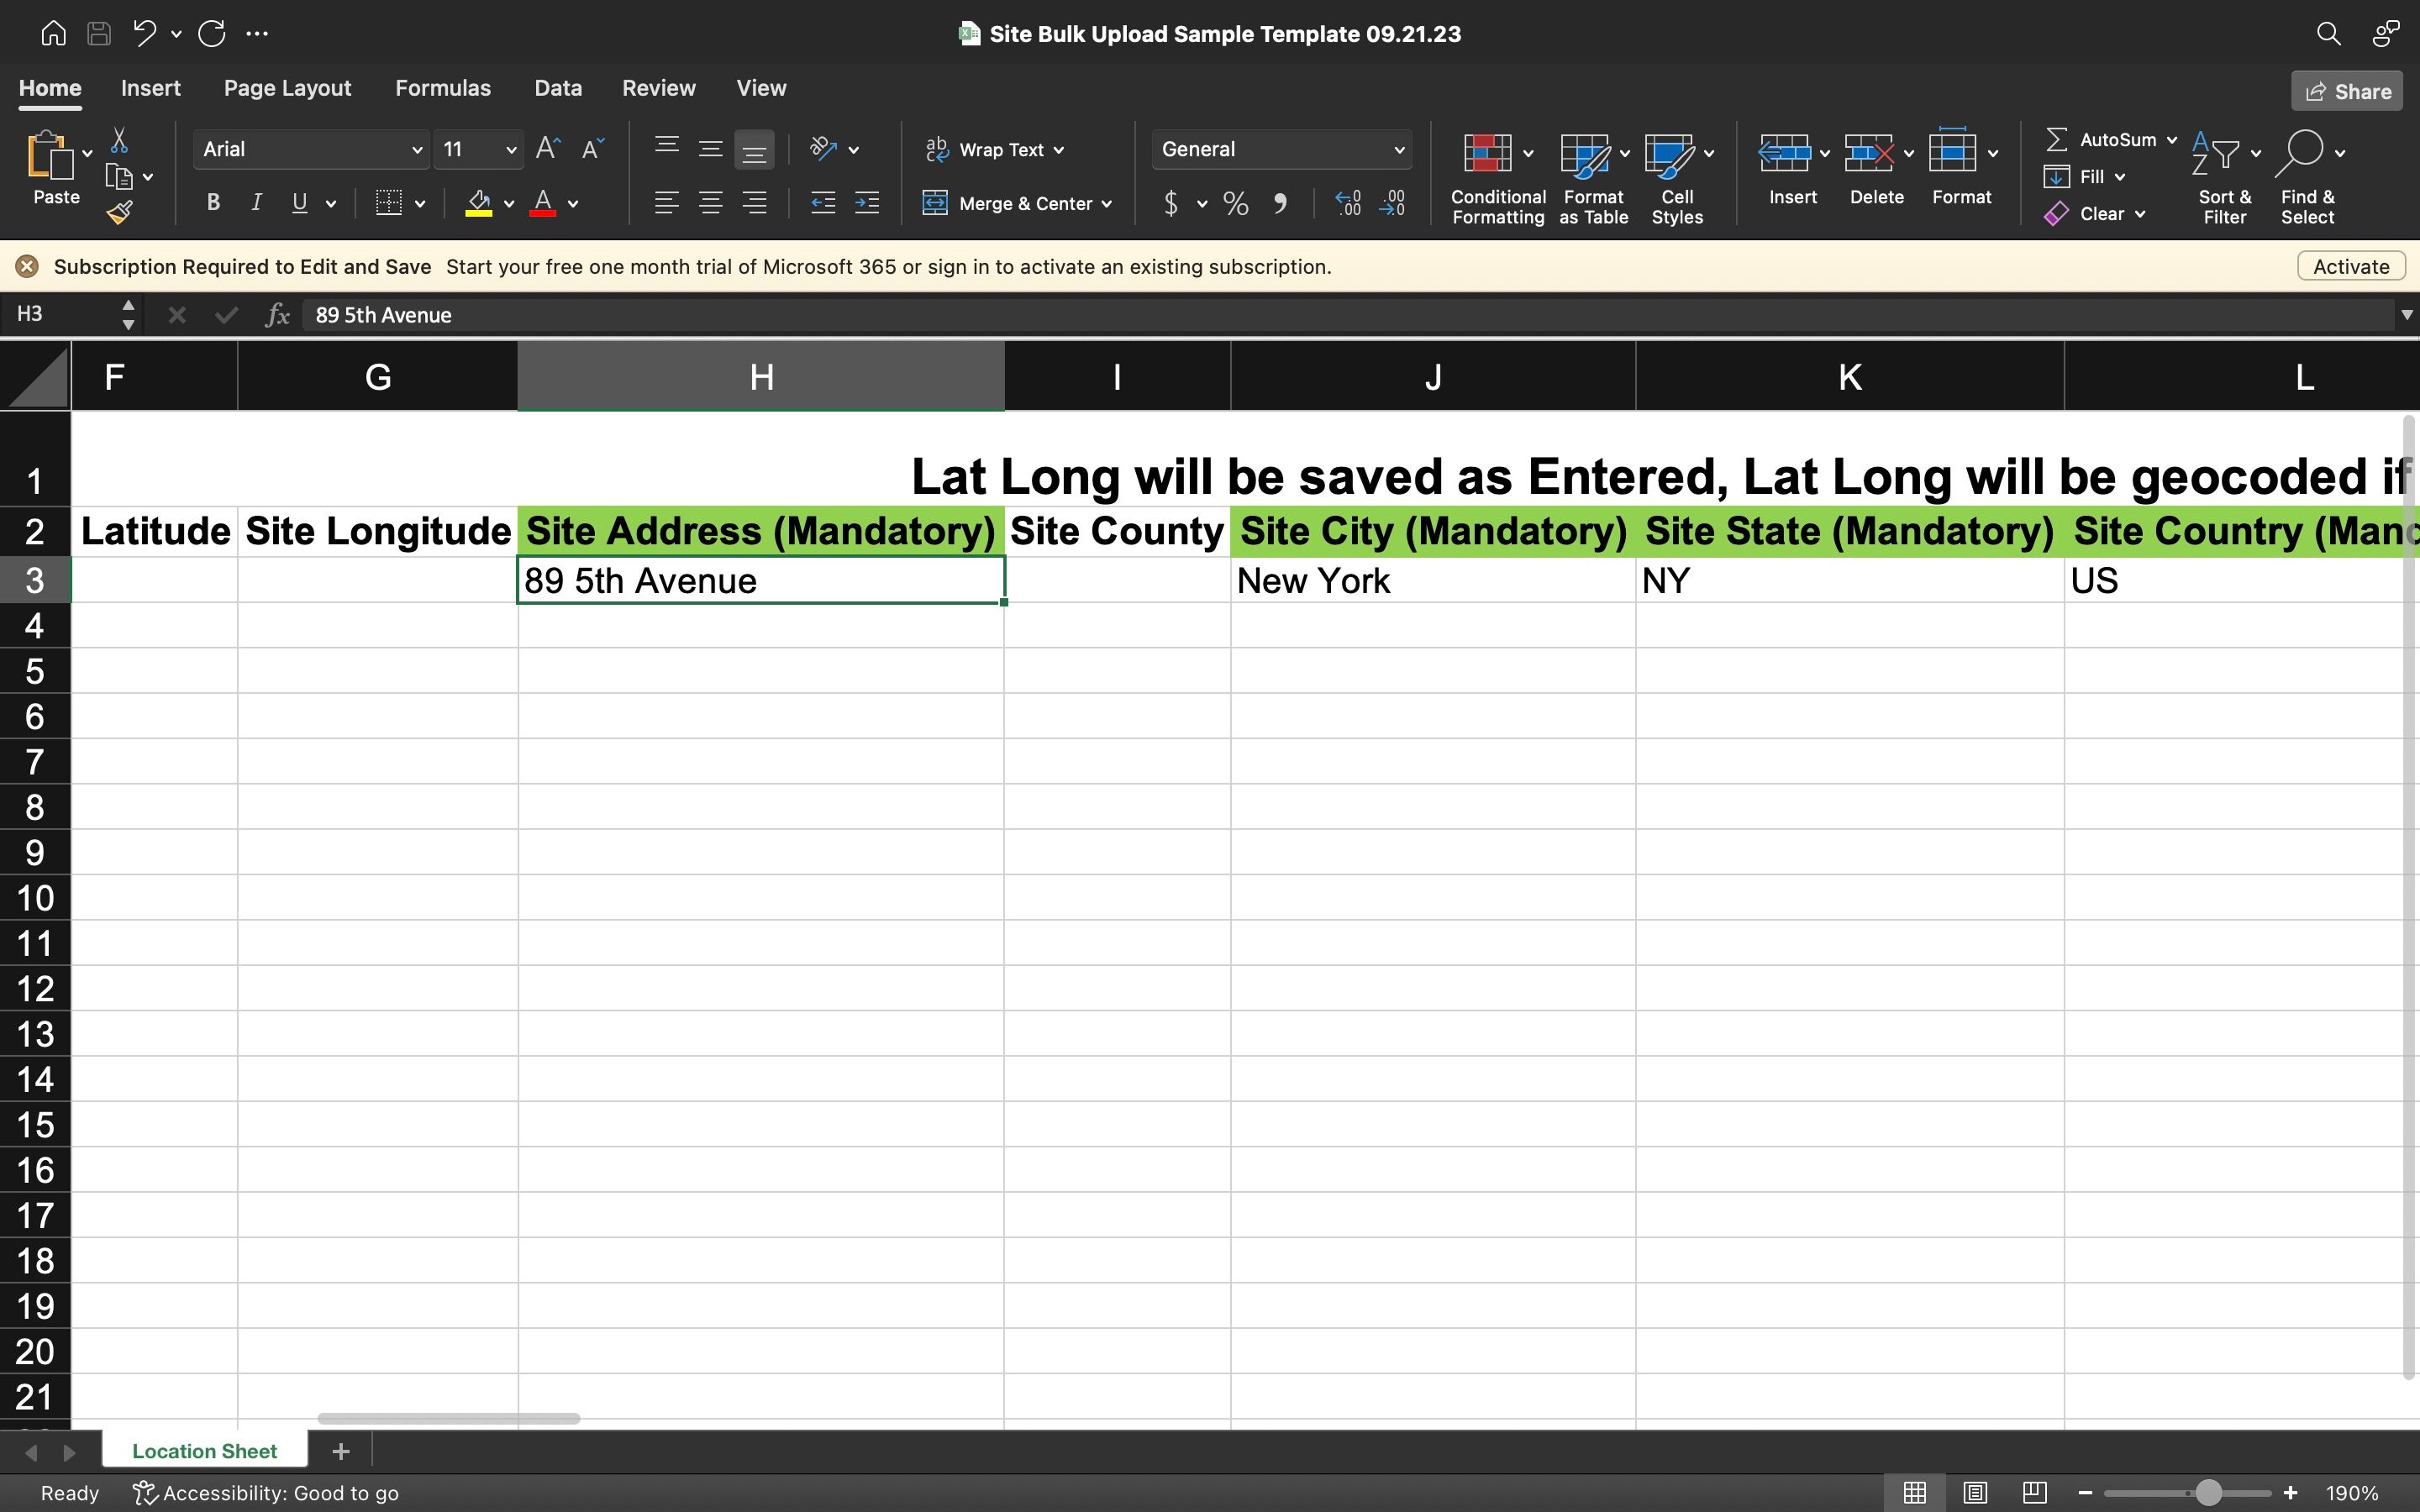This screenshot has width=2420, height=1512.
Task: Click the Share button
Action: pos(2346,92)
